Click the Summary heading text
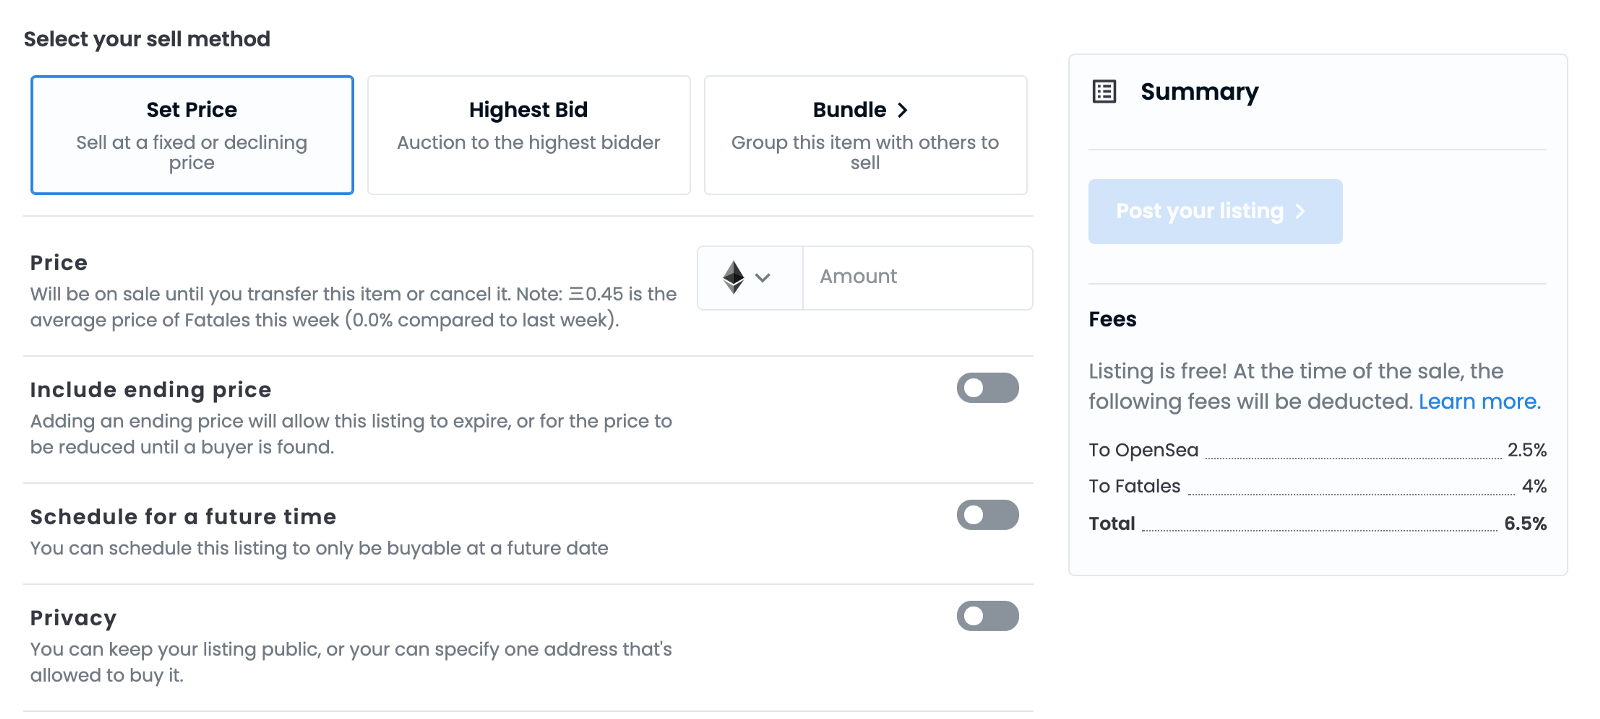 pyautogui.click(x=1199, y=92)
